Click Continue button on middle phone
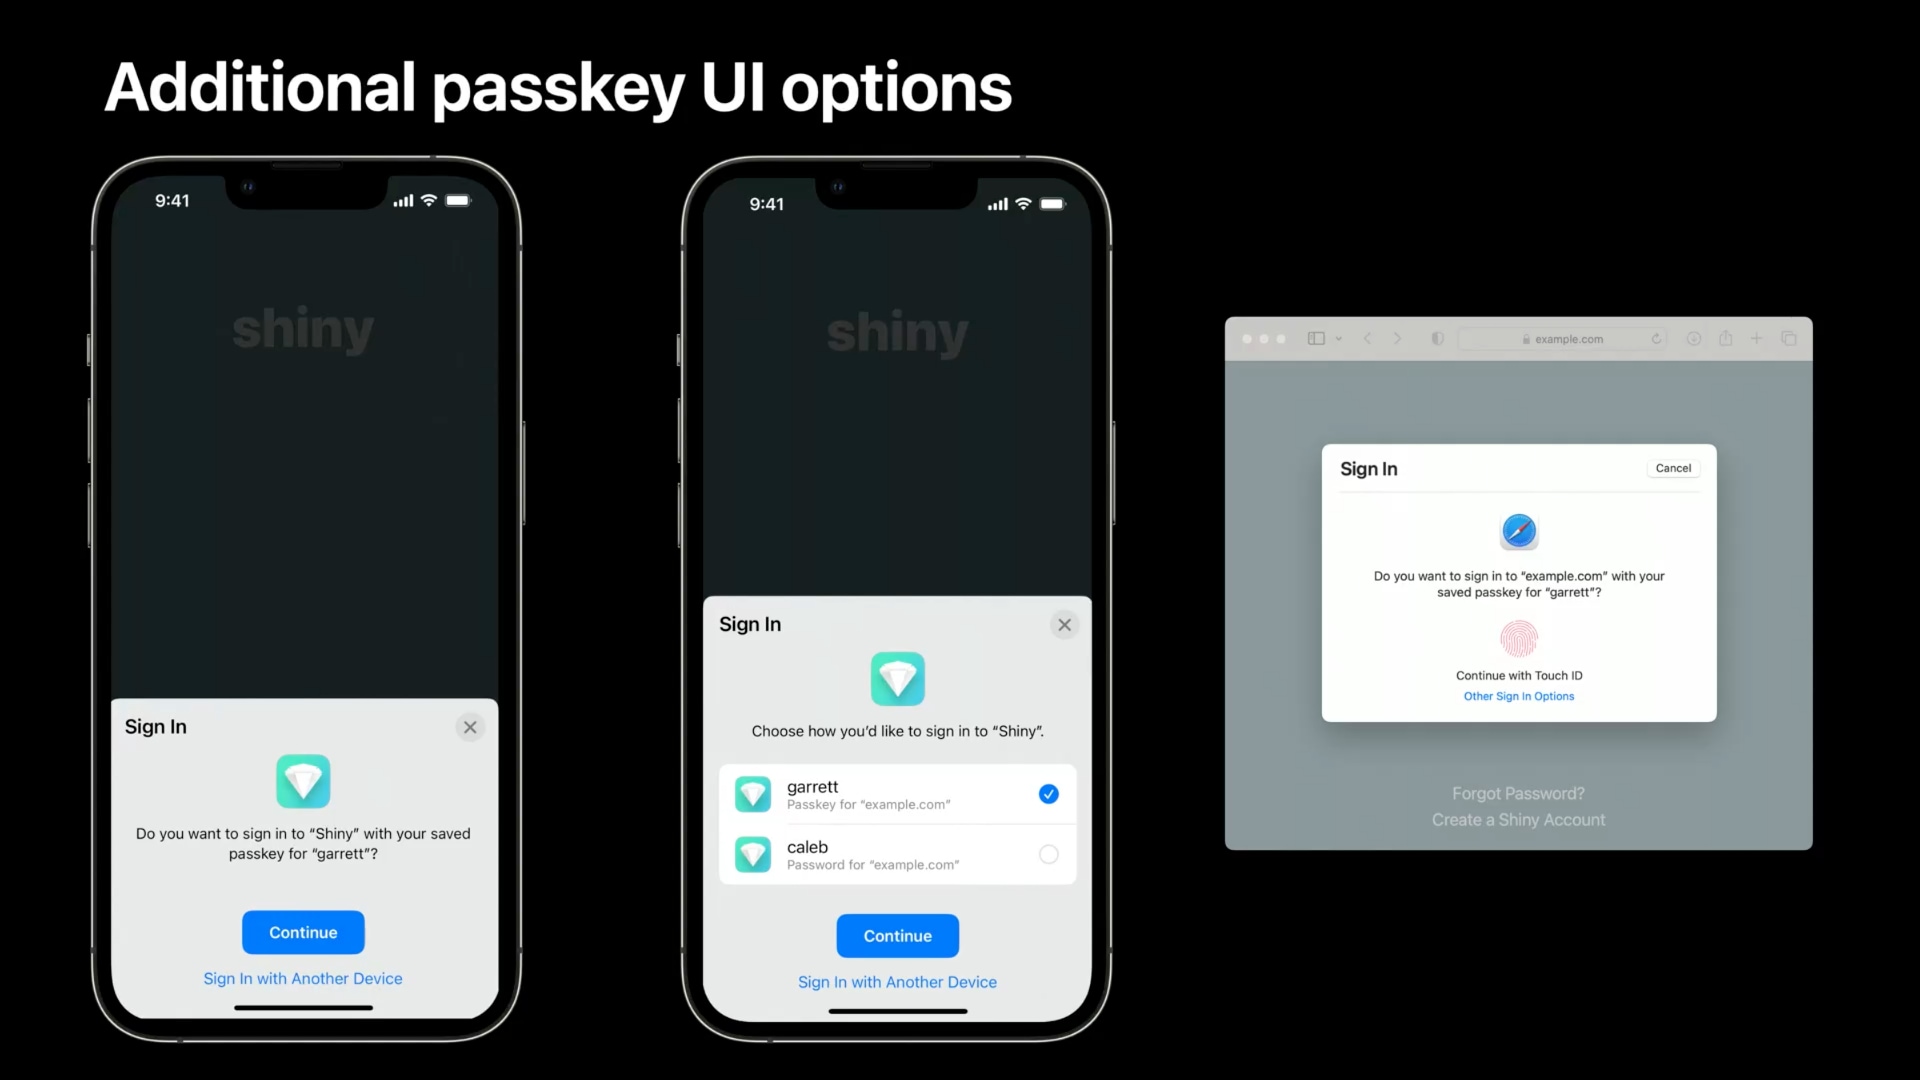The image size is (1920, 1080). (898, 935)
